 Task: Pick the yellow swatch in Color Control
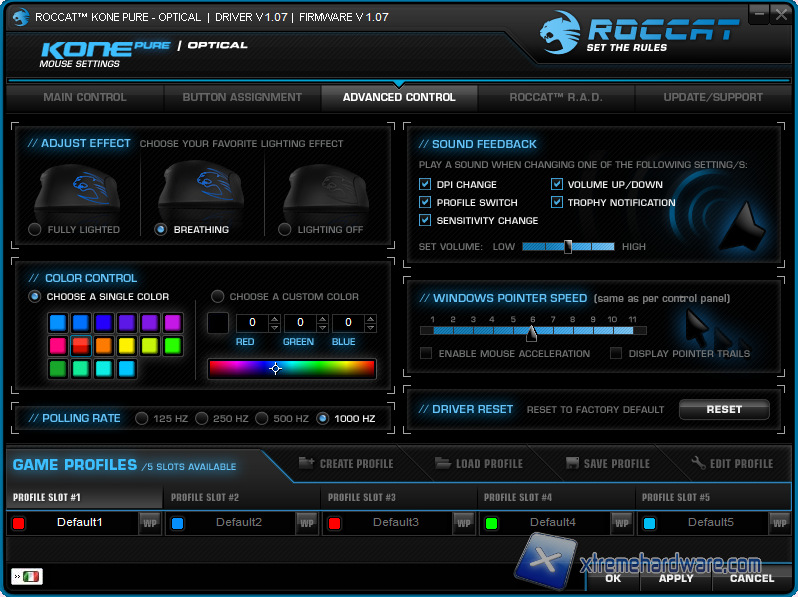pos(127,346)
